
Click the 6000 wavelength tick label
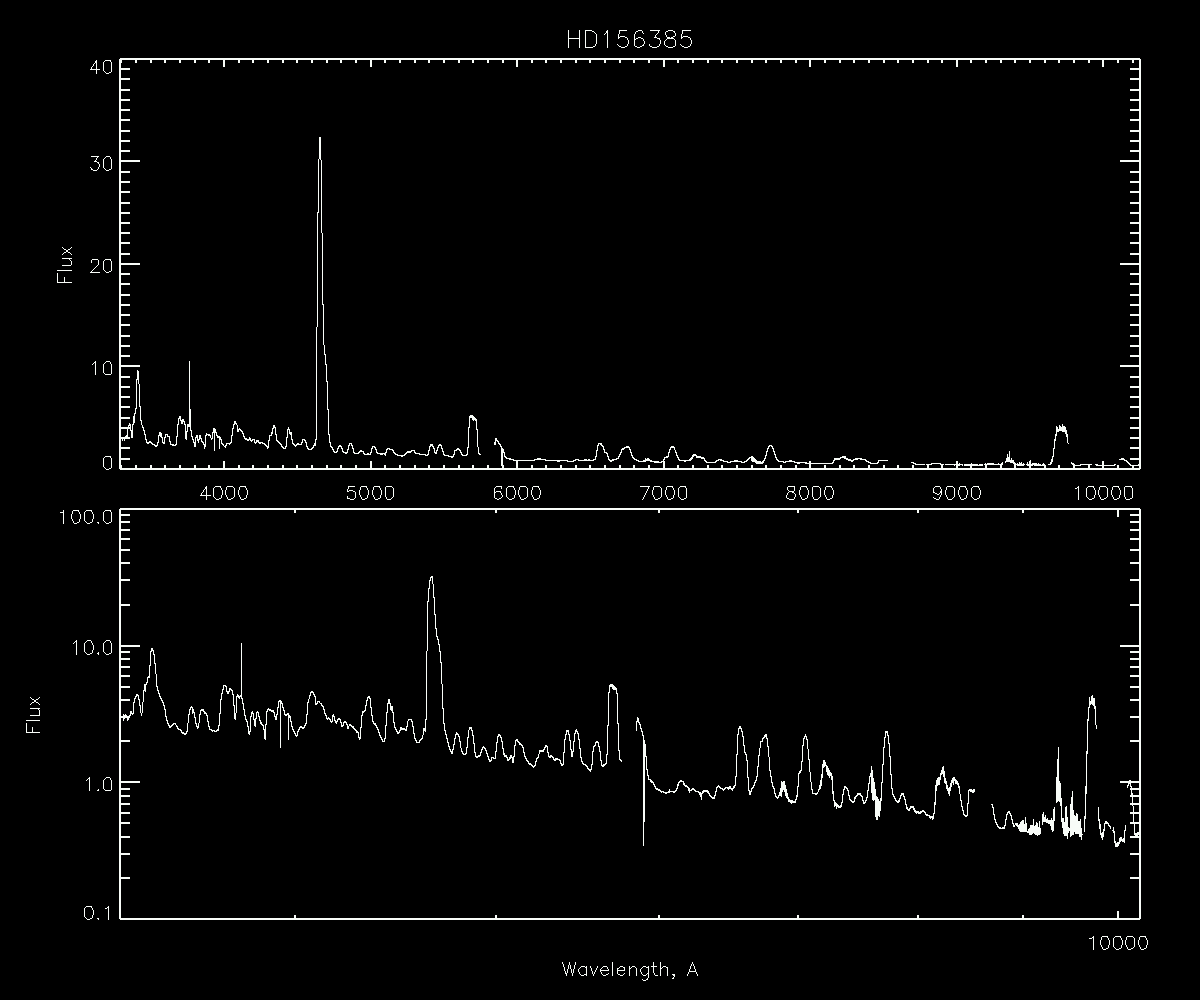pos(517,492)
